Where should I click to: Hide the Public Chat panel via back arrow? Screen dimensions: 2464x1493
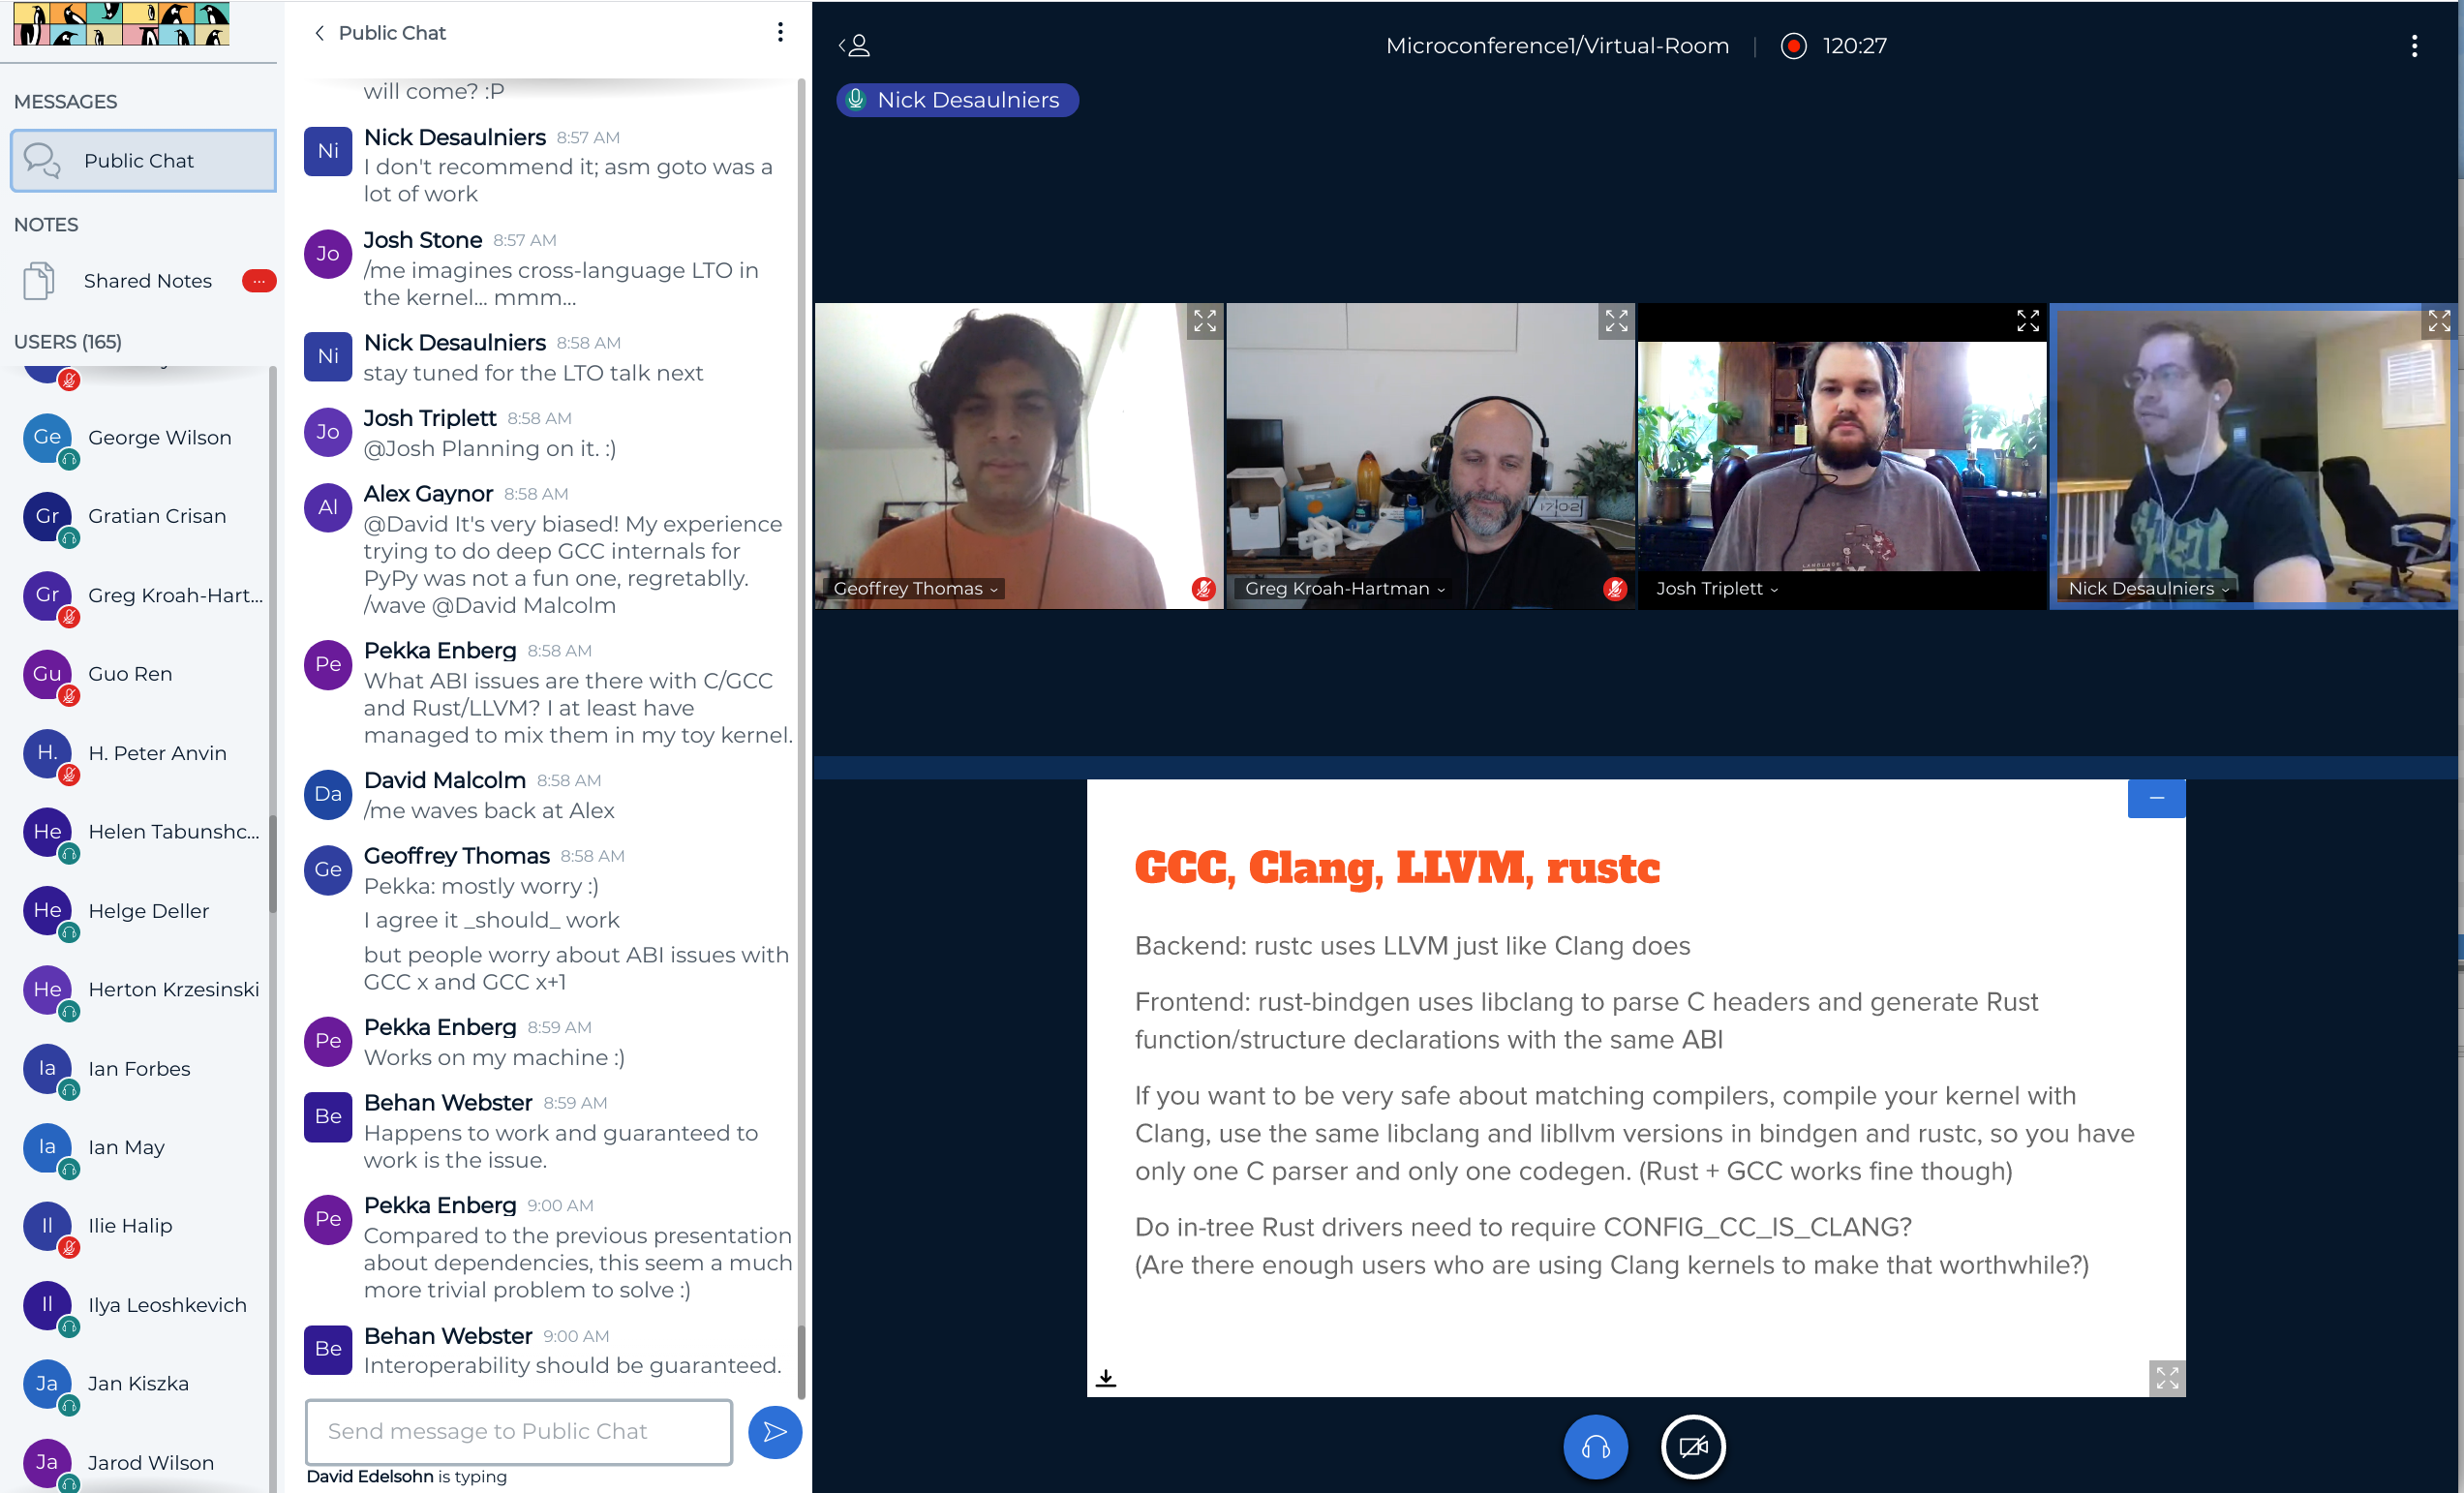[319, 33]
